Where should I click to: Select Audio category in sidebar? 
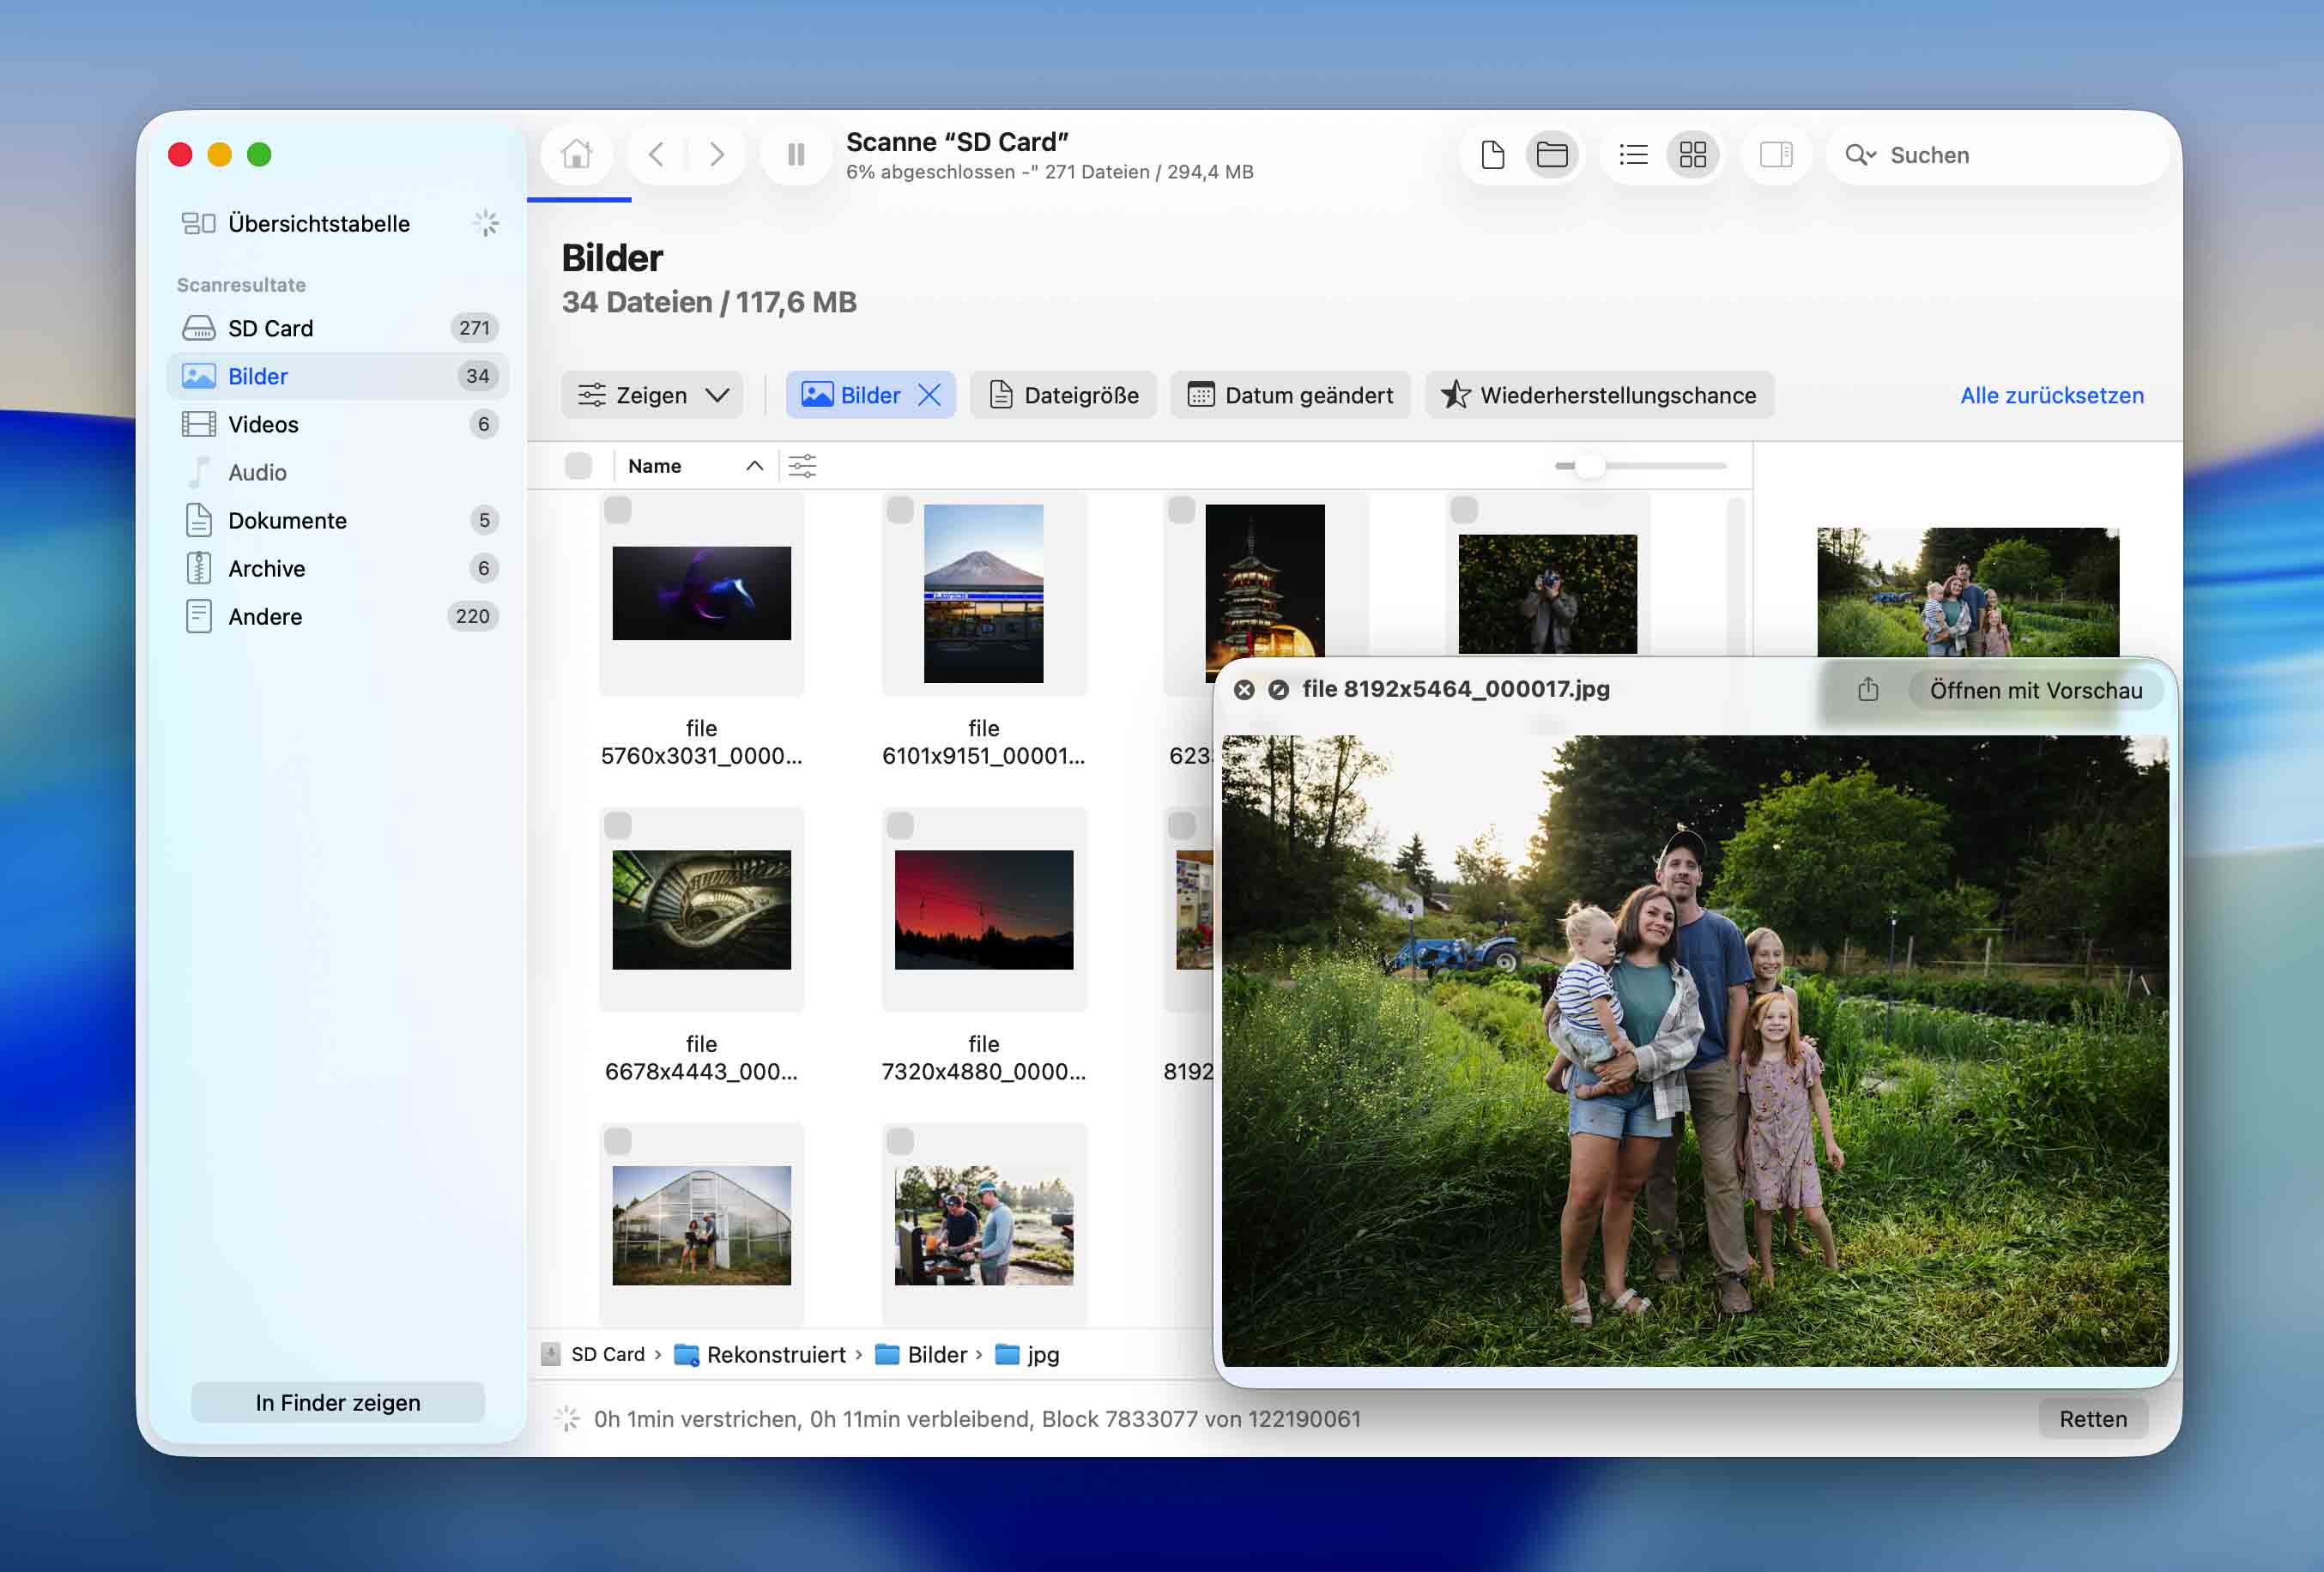(340, 472)
